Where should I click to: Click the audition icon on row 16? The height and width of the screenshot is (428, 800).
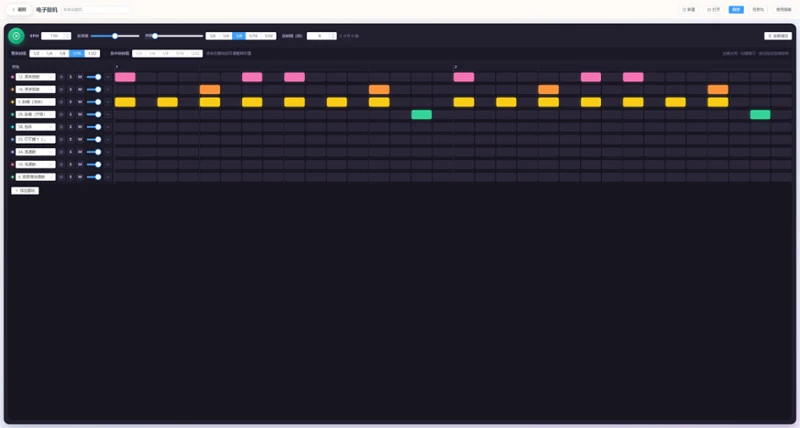61,89
